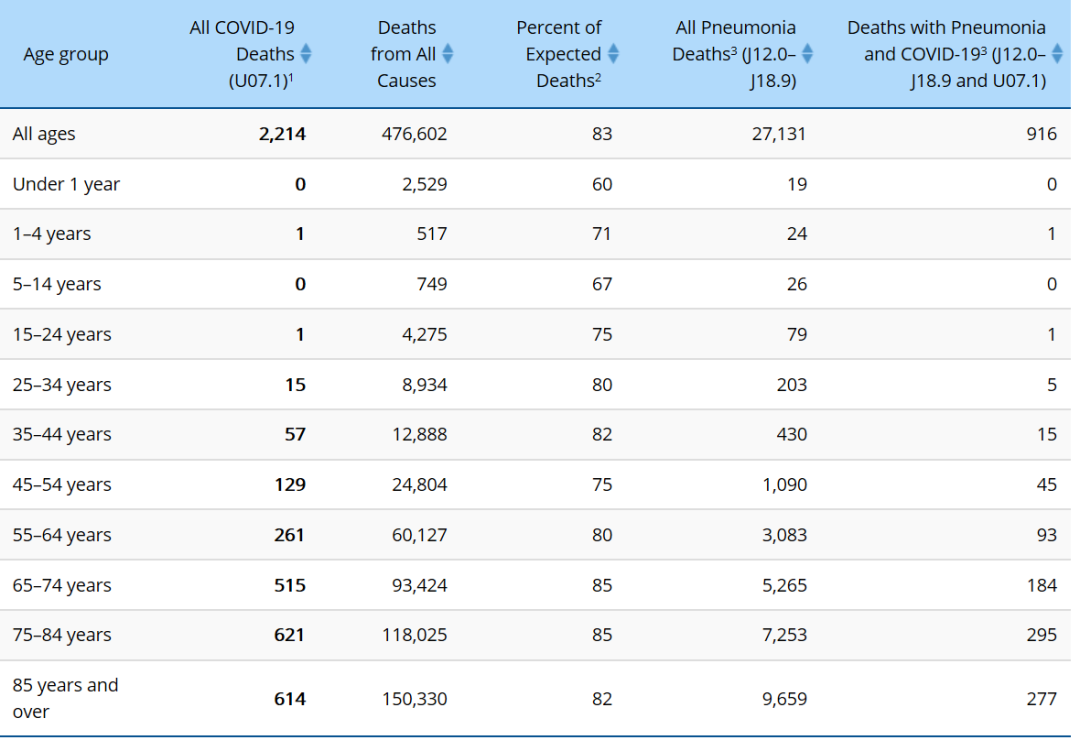This screenshot has width=1080, height=740.
Task: Click the 1,090 pneumonia deaths value
Action: (x=785, y=484)
